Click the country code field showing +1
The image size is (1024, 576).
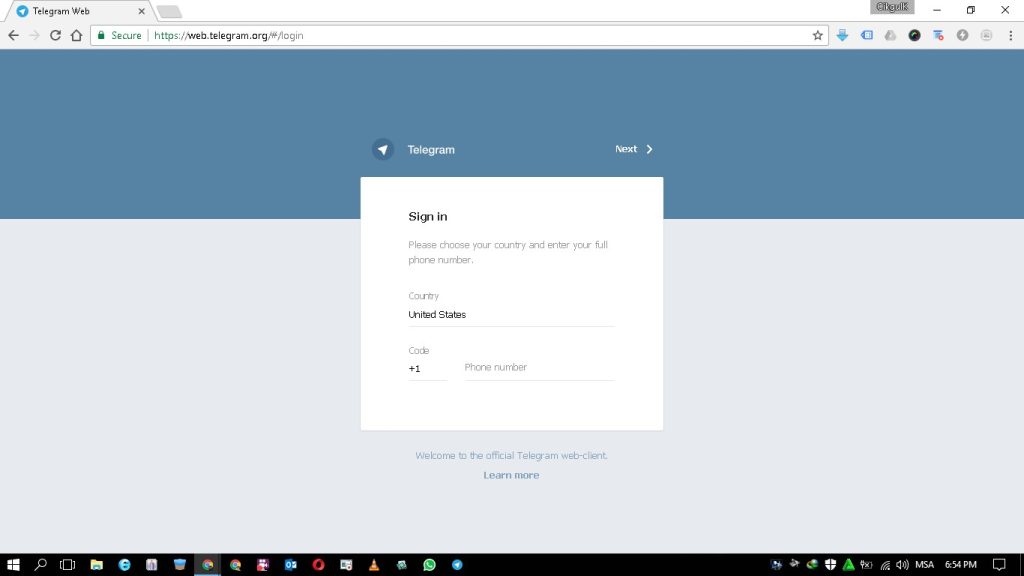pyautogui.click(x=427, y=369)
